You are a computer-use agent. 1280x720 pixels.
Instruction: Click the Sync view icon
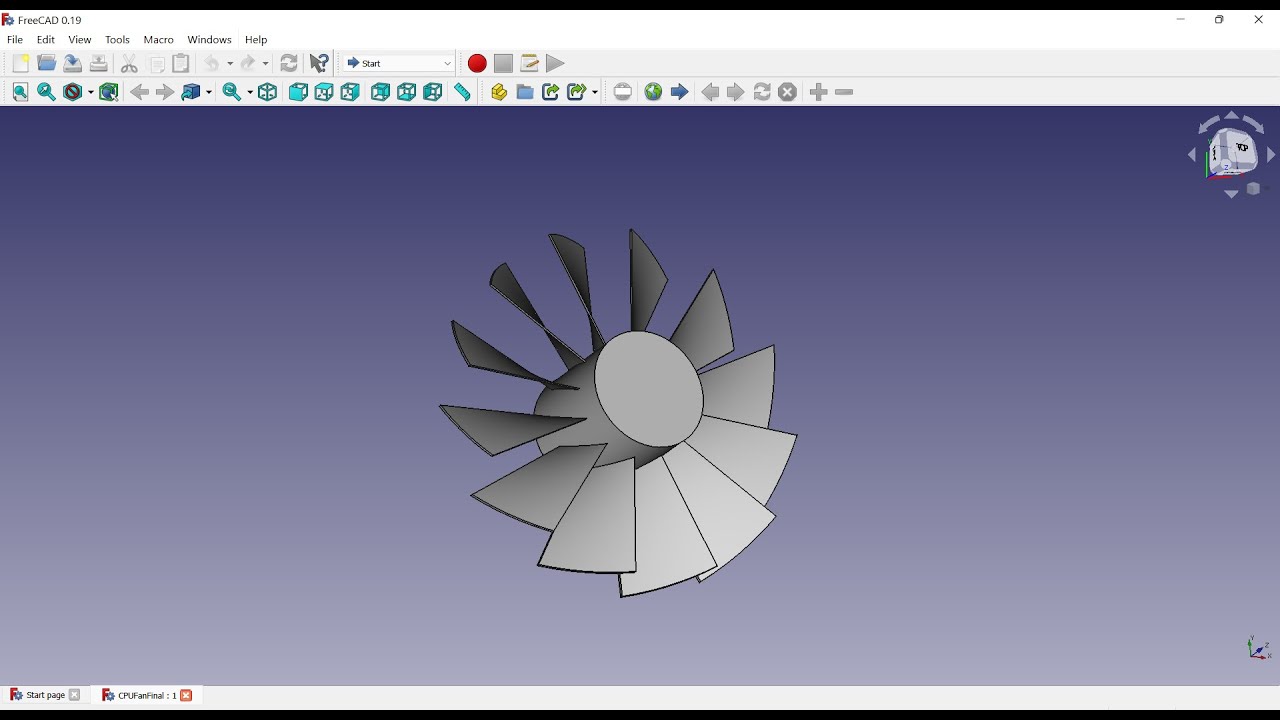(x=231, y=92)
